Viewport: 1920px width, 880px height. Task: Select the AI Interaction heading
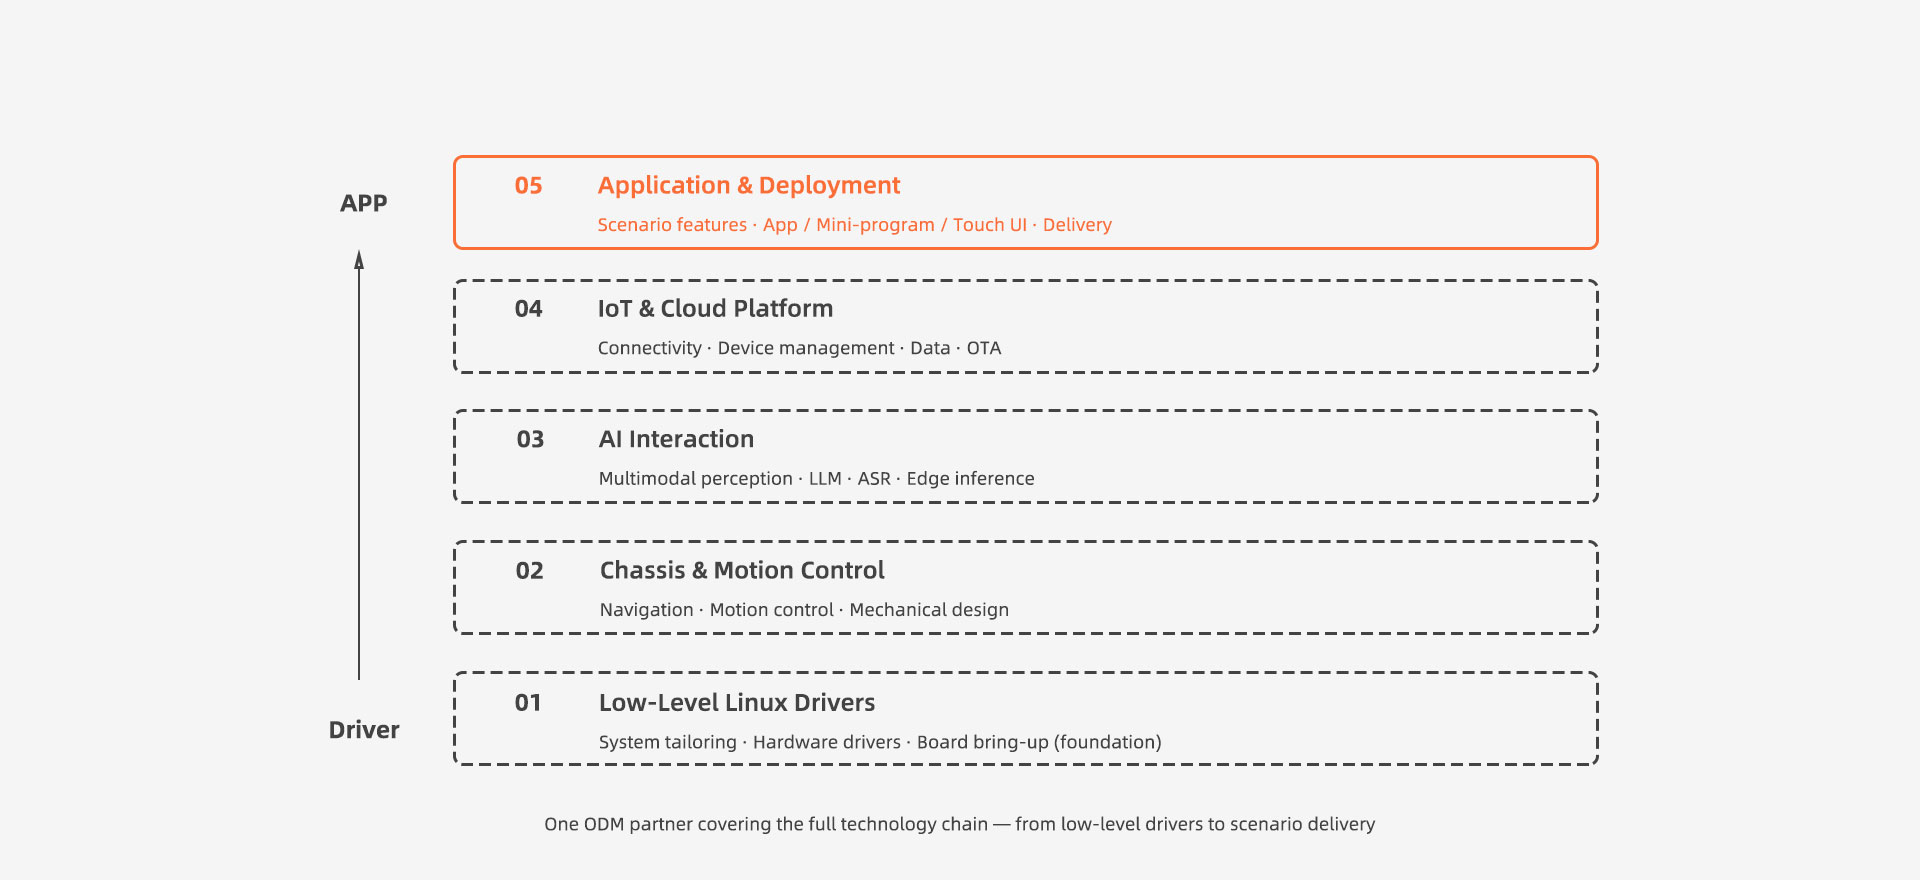pos(676,440)
